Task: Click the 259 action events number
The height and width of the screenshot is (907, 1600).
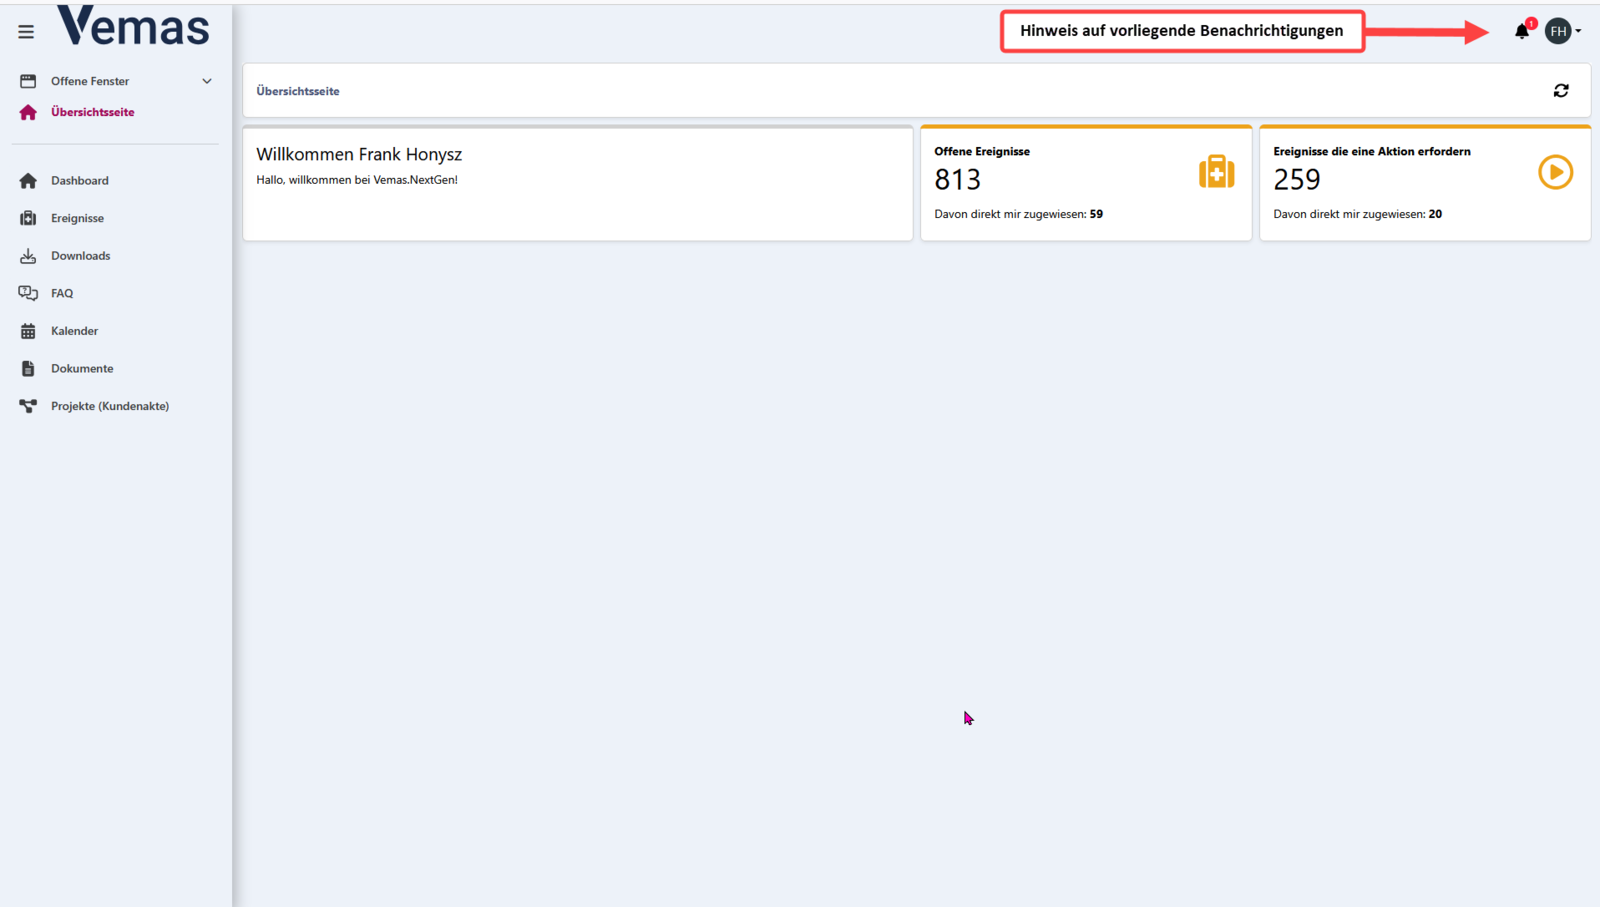Action: [1297, 180]
